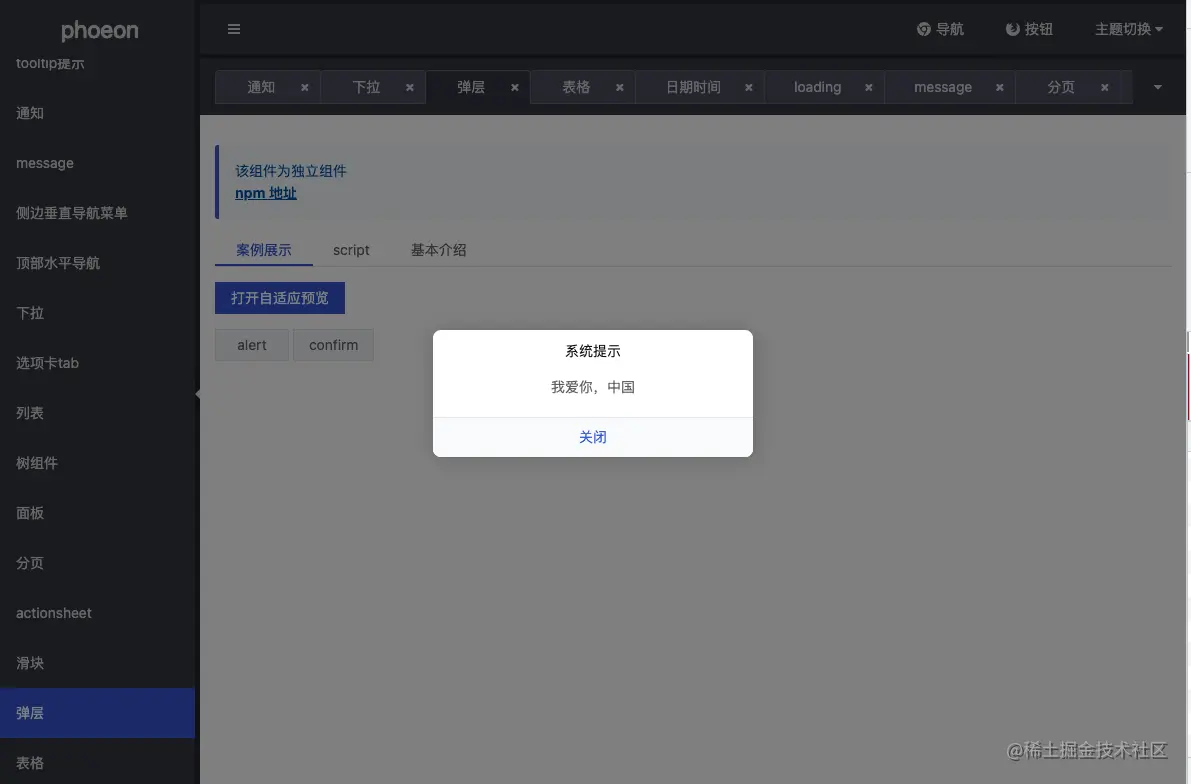Close the loading tab with its x icon
This screenshot has width=1191, height=784.
[x=868, y=87]
